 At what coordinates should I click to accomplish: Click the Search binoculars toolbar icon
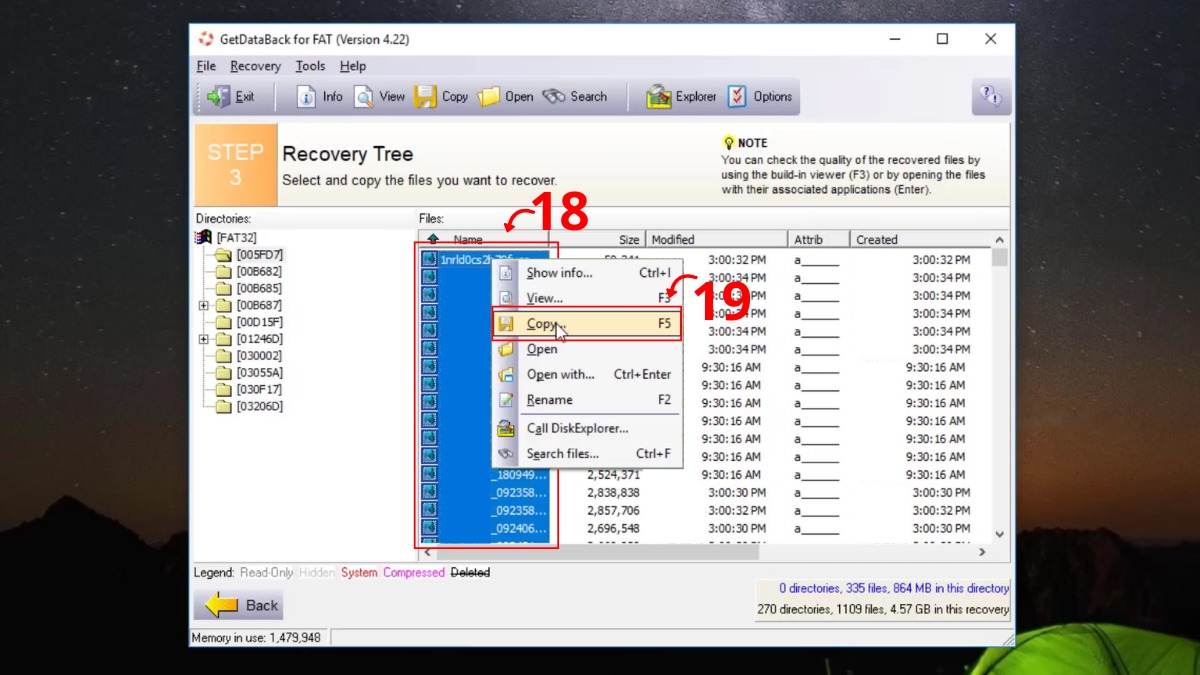coord(554,97)
